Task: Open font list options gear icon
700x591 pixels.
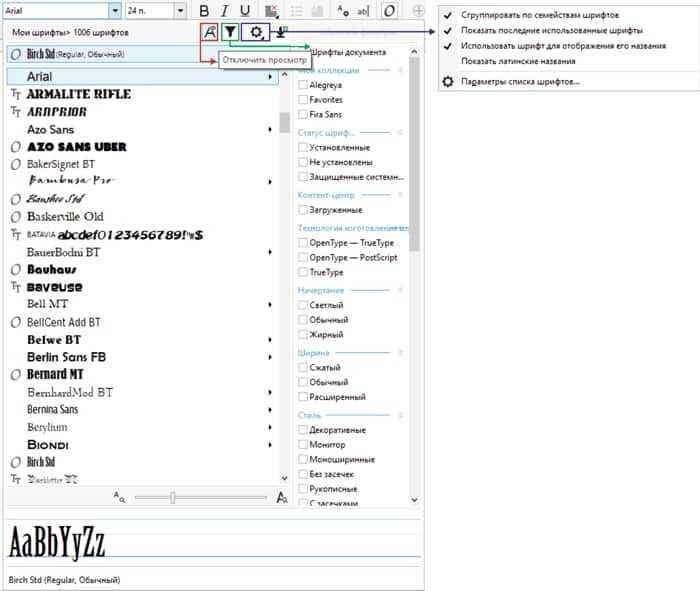Action: click(256, 32)
